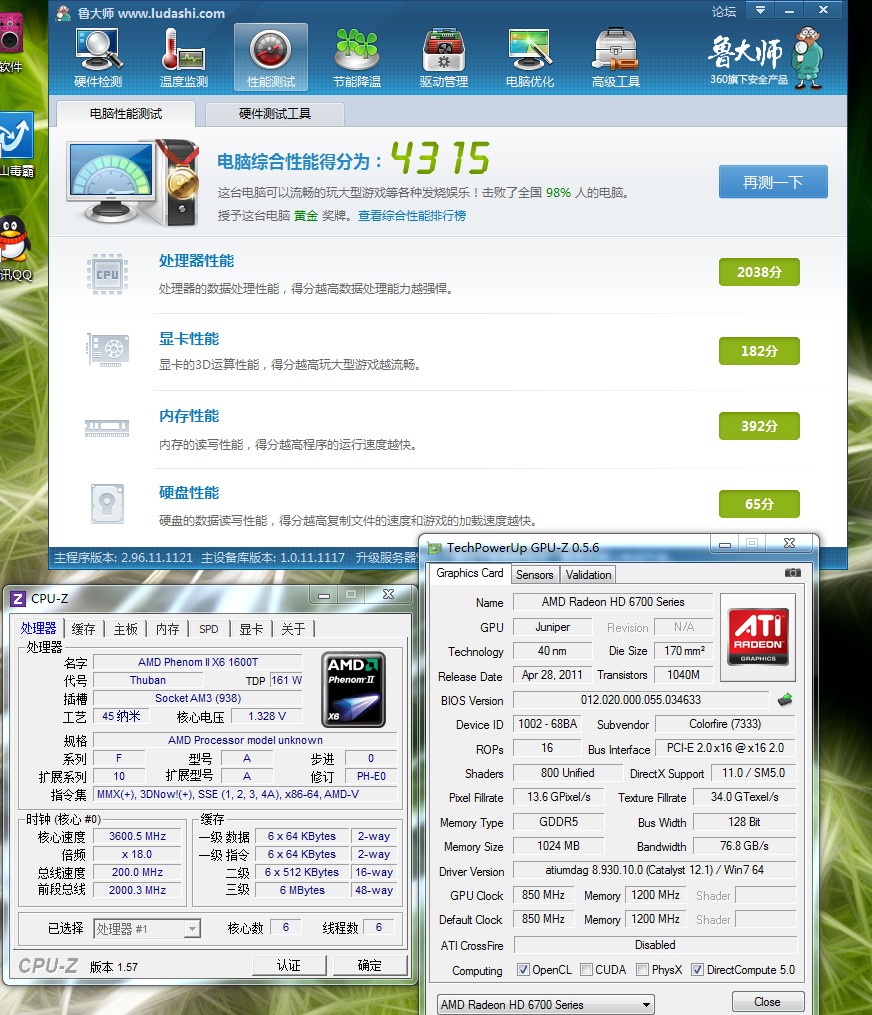Viewport: 872px width, 1015px height.
Task: Click the 65分 hard disk score badge
Action: click(x=759, y=504)
